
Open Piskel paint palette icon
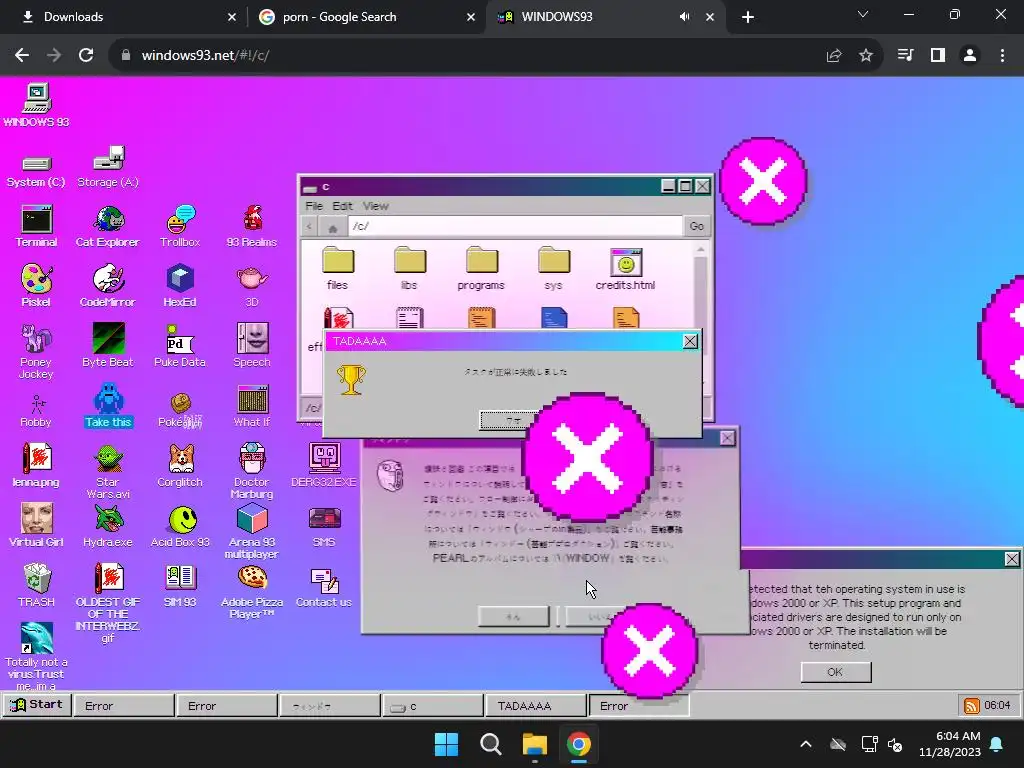point(36,286)
